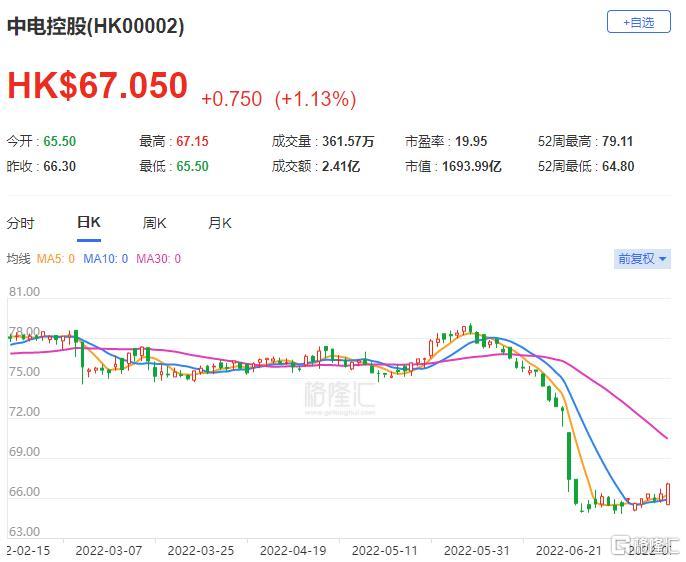Add stock to watchlist with +自选 button

pos(639,22)
